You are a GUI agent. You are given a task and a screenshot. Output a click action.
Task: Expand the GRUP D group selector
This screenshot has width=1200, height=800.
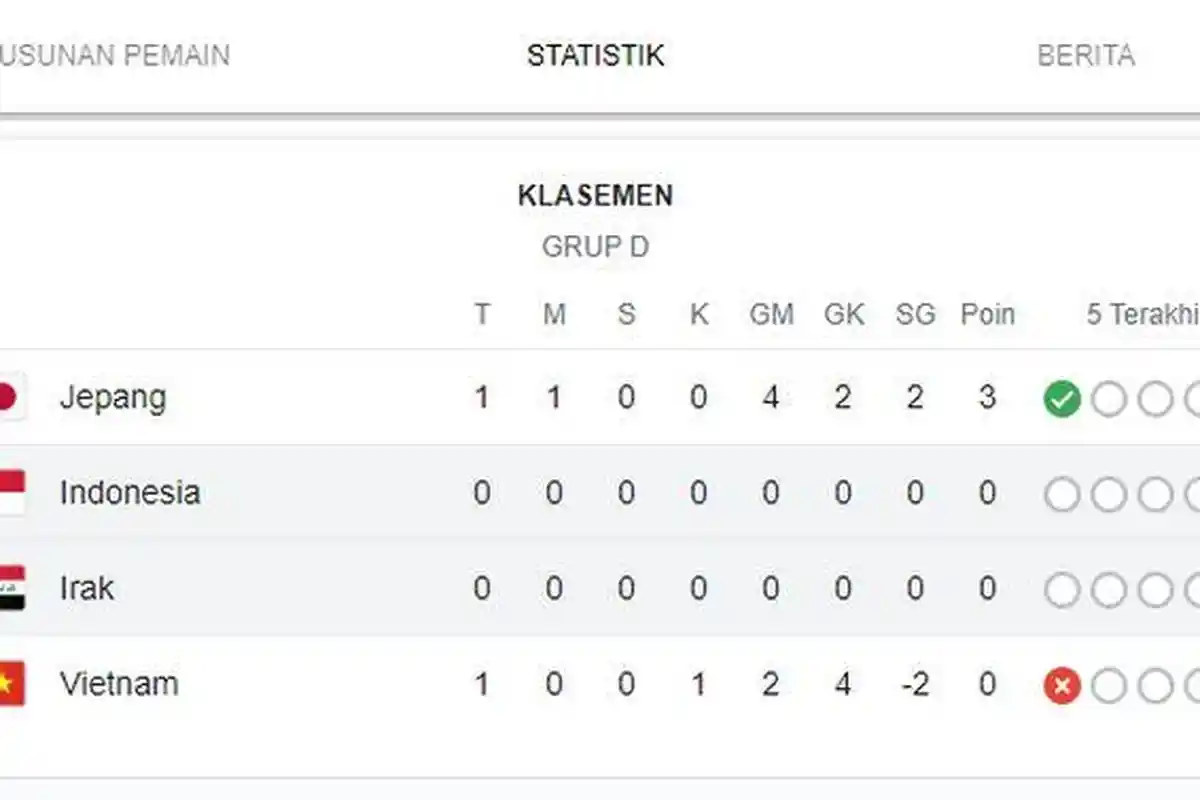[x=598, y=246]
